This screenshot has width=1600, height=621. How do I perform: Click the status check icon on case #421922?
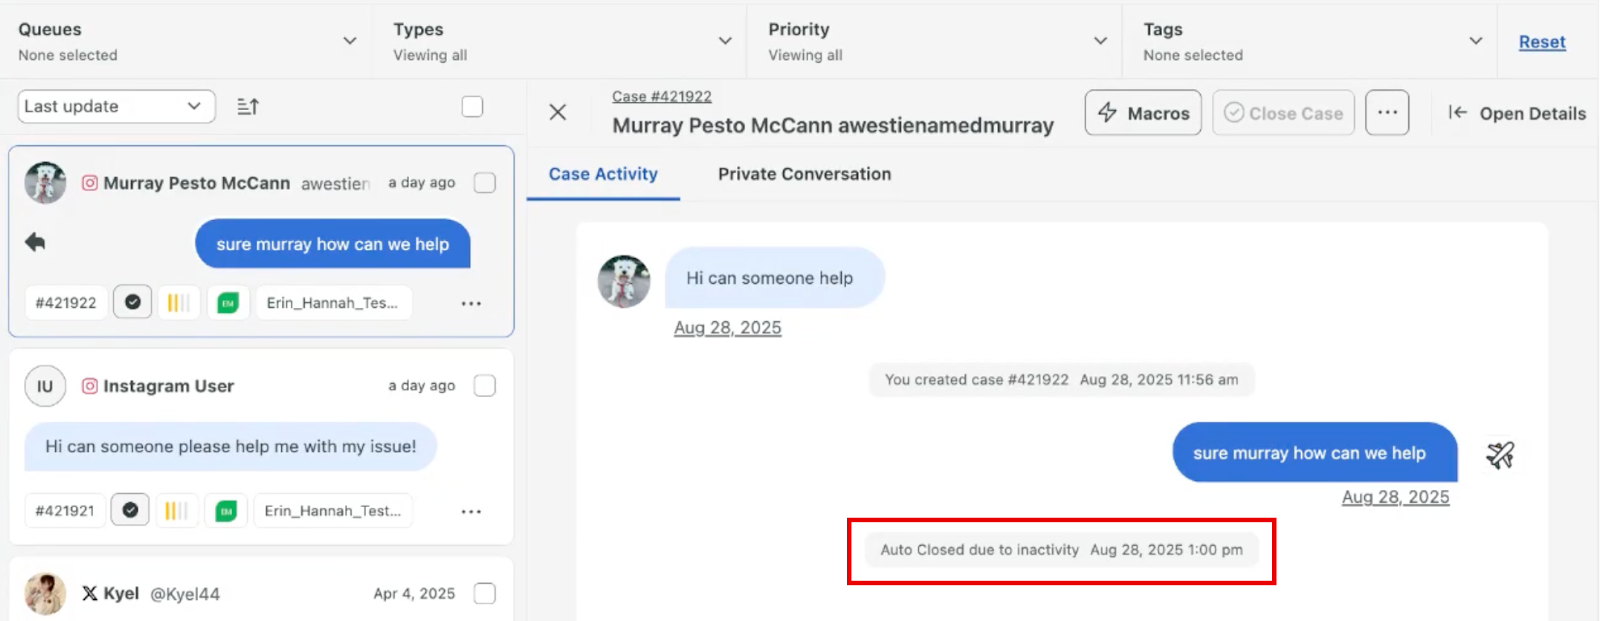(x=132, y=302)
